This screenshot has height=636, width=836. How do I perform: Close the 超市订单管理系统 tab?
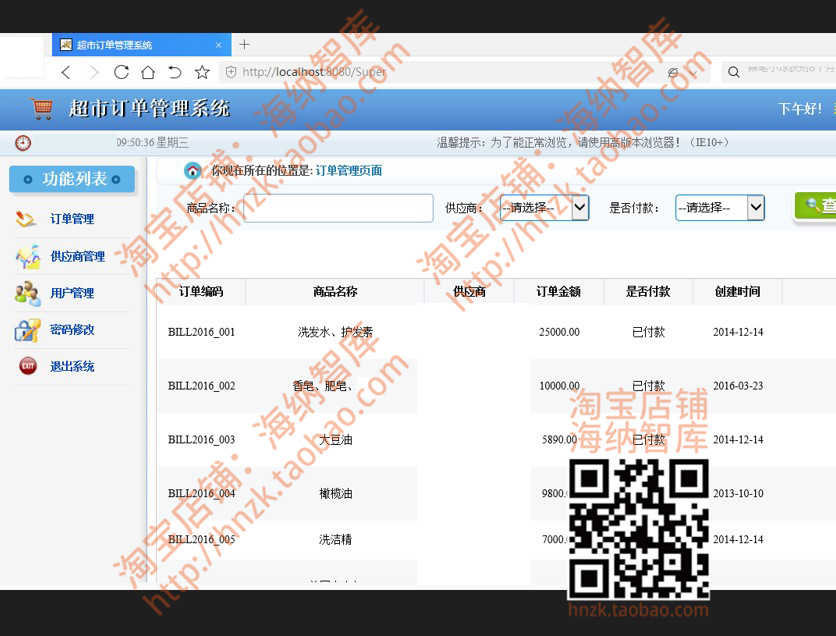click(x=219, y=45)
